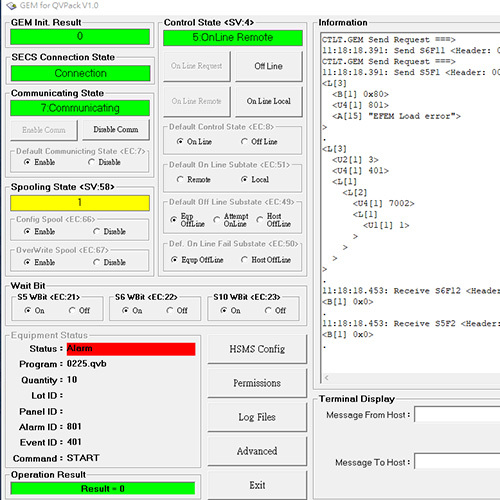Click the yellow Spooling State indicator
Viewport: 500px width, 500px height.
click(80, 203)
